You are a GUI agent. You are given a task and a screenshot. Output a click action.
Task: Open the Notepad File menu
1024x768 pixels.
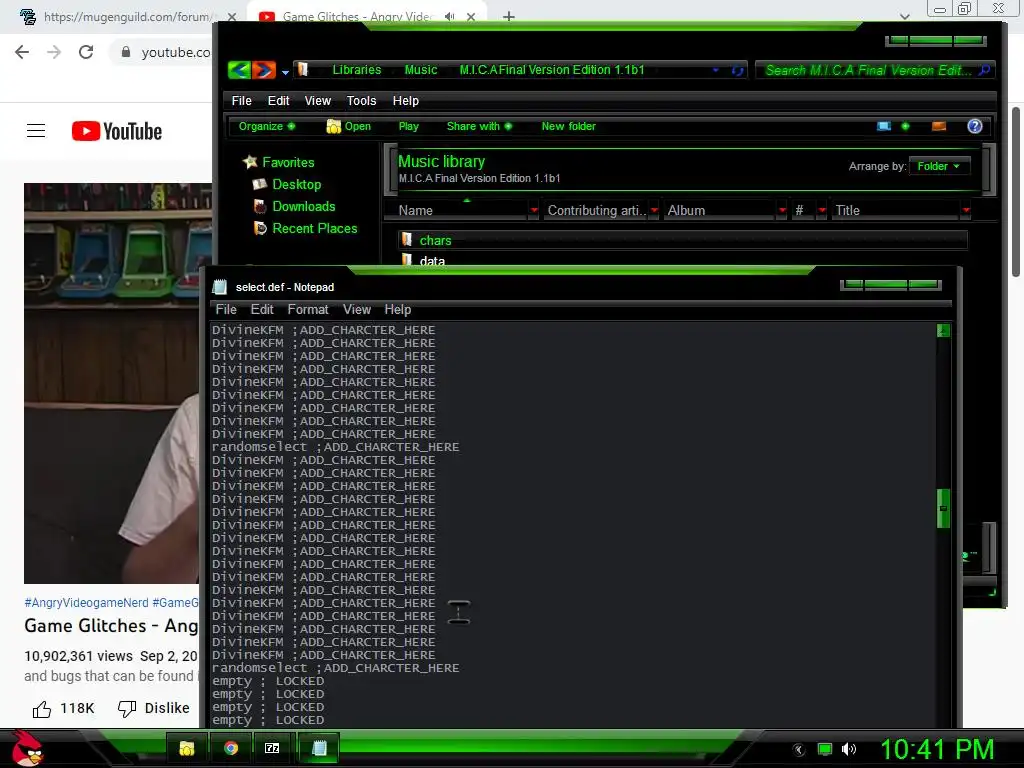point(226,310)
